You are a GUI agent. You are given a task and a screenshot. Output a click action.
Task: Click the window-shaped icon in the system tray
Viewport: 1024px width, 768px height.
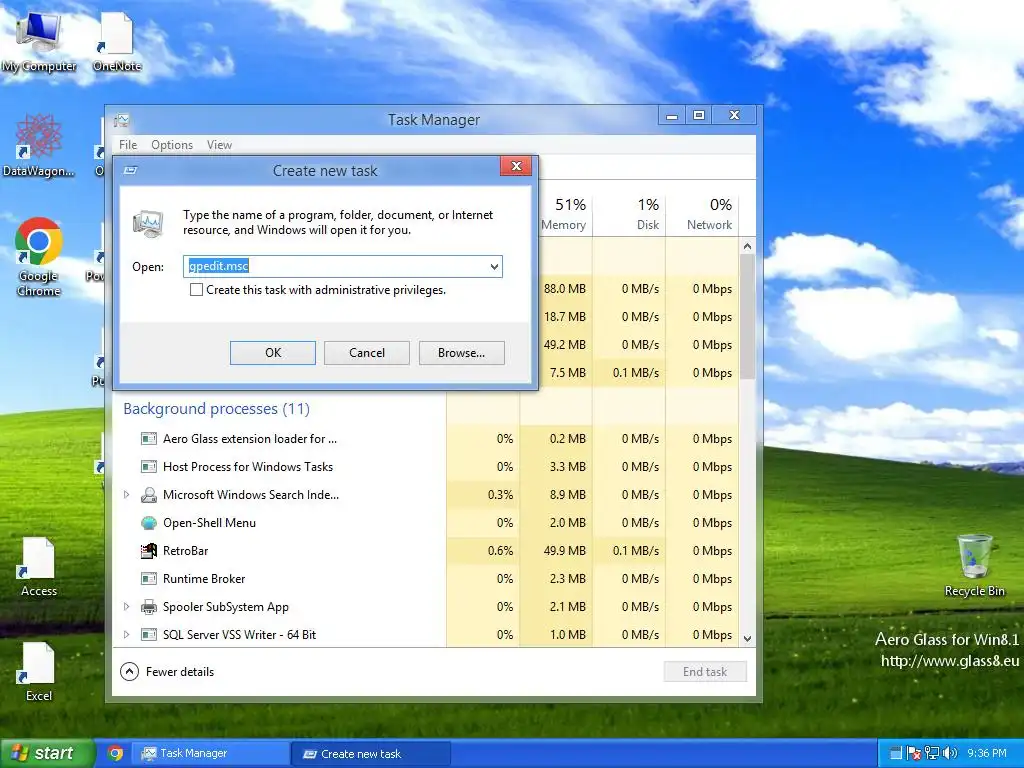(x=897, y=754)
